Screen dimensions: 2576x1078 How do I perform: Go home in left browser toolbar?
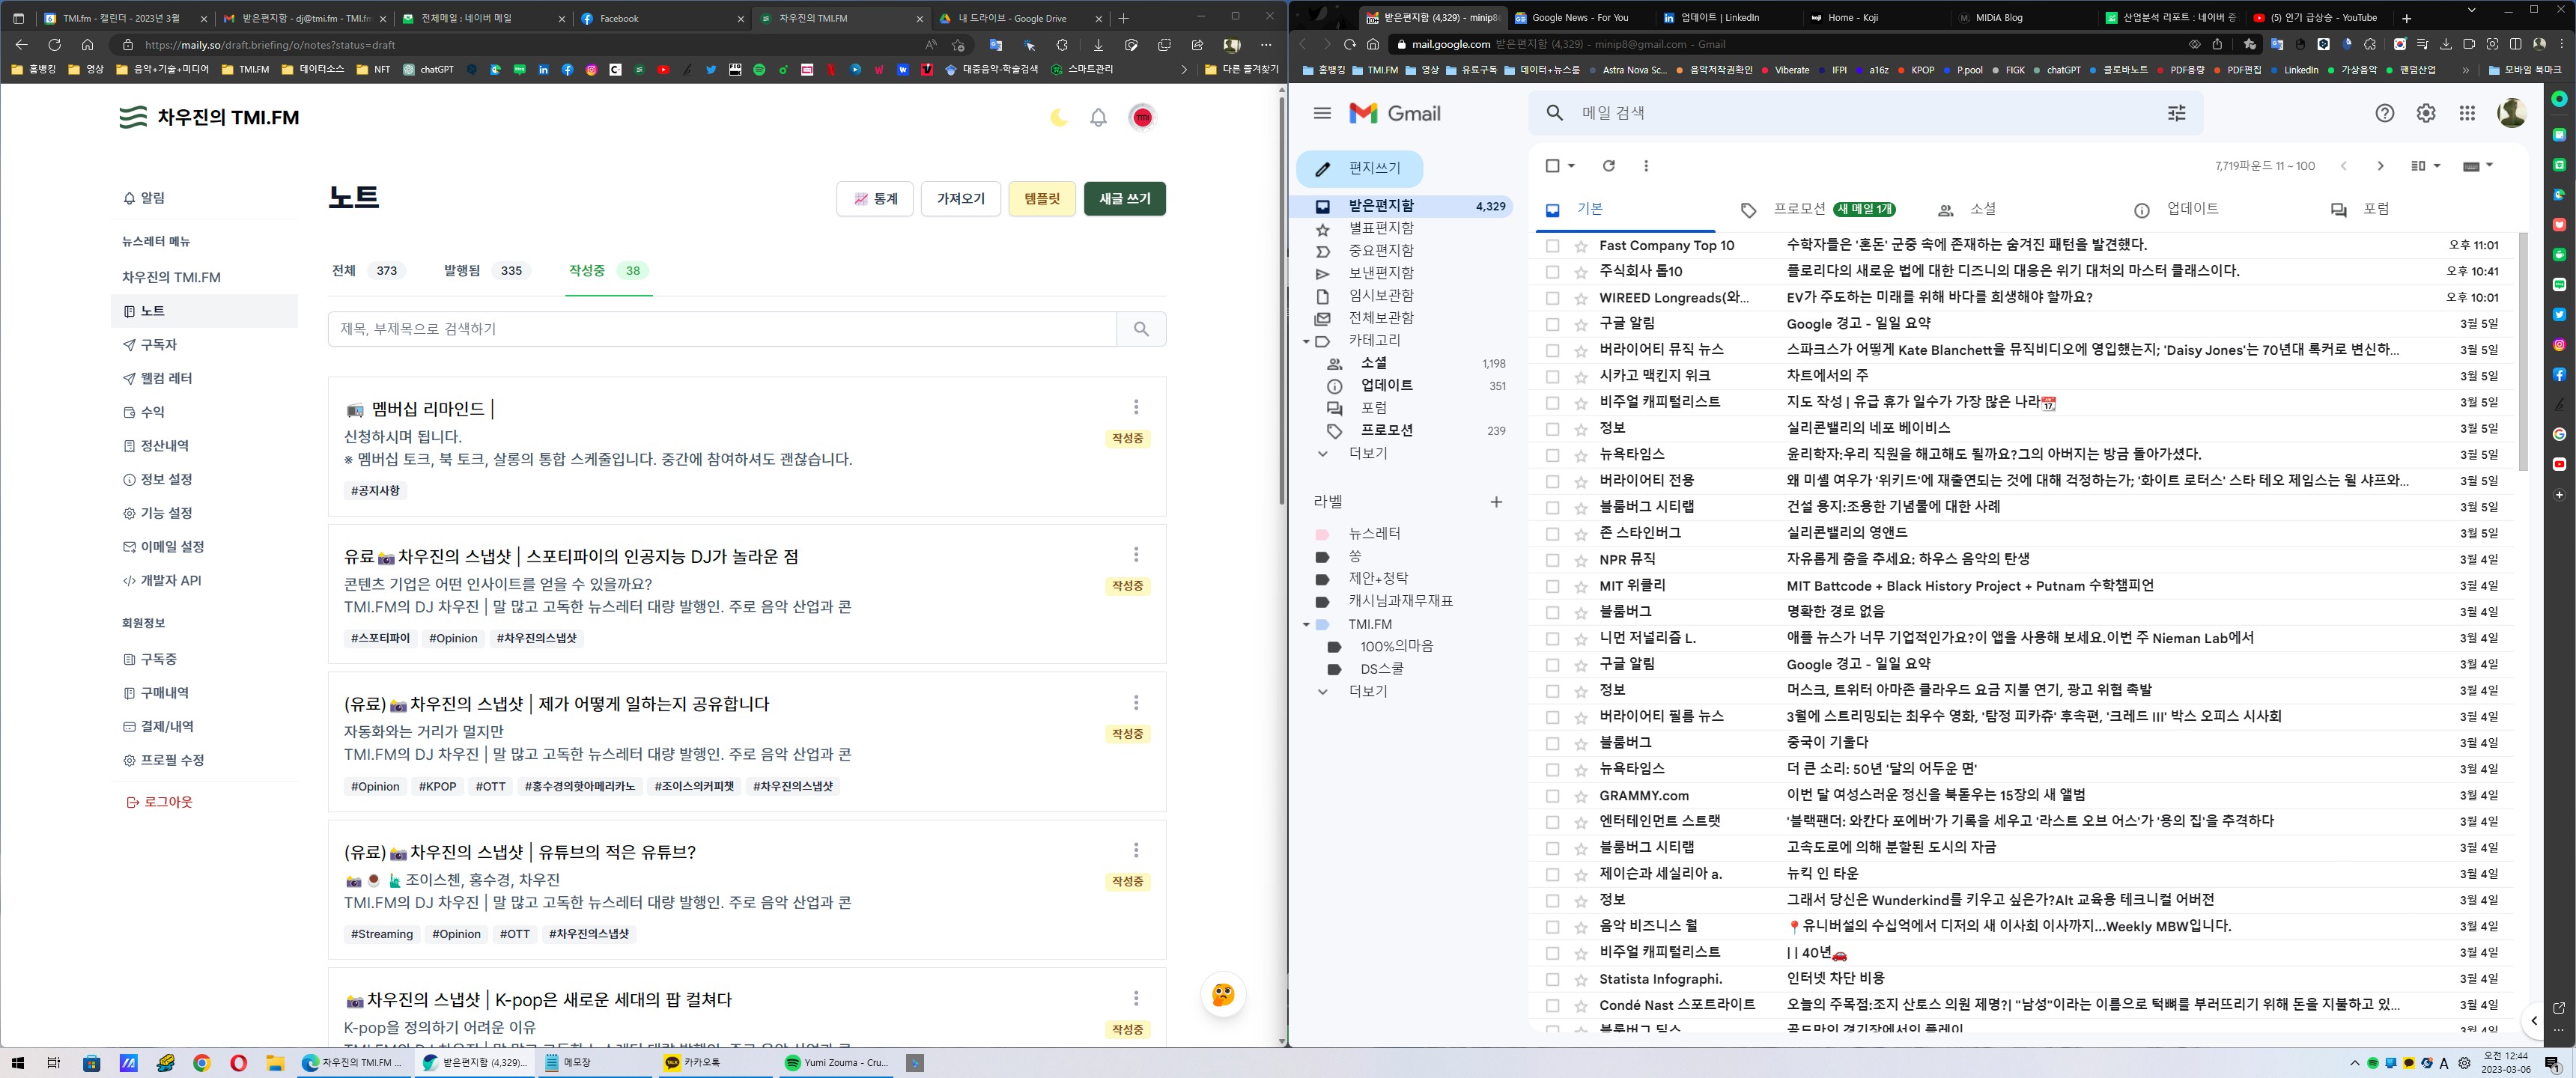click(x=87, y=45)
